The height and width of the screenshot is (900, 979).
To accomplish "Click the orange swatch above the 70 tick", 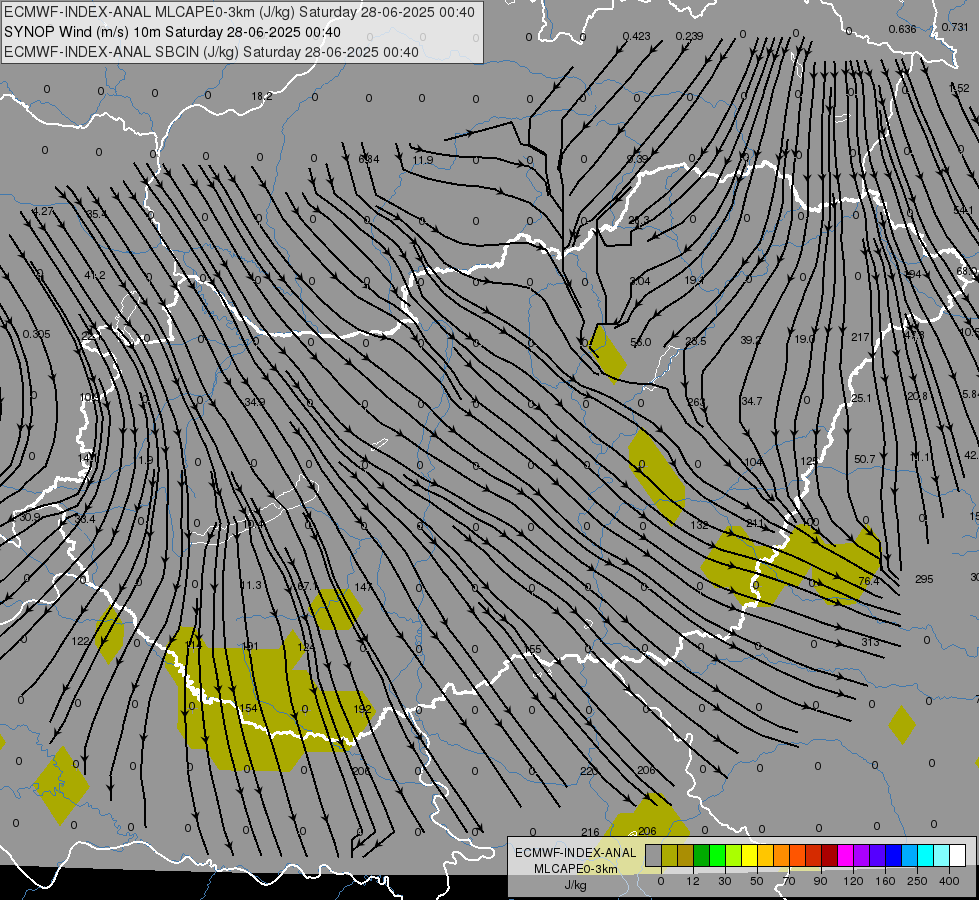I will pos(781,855).
